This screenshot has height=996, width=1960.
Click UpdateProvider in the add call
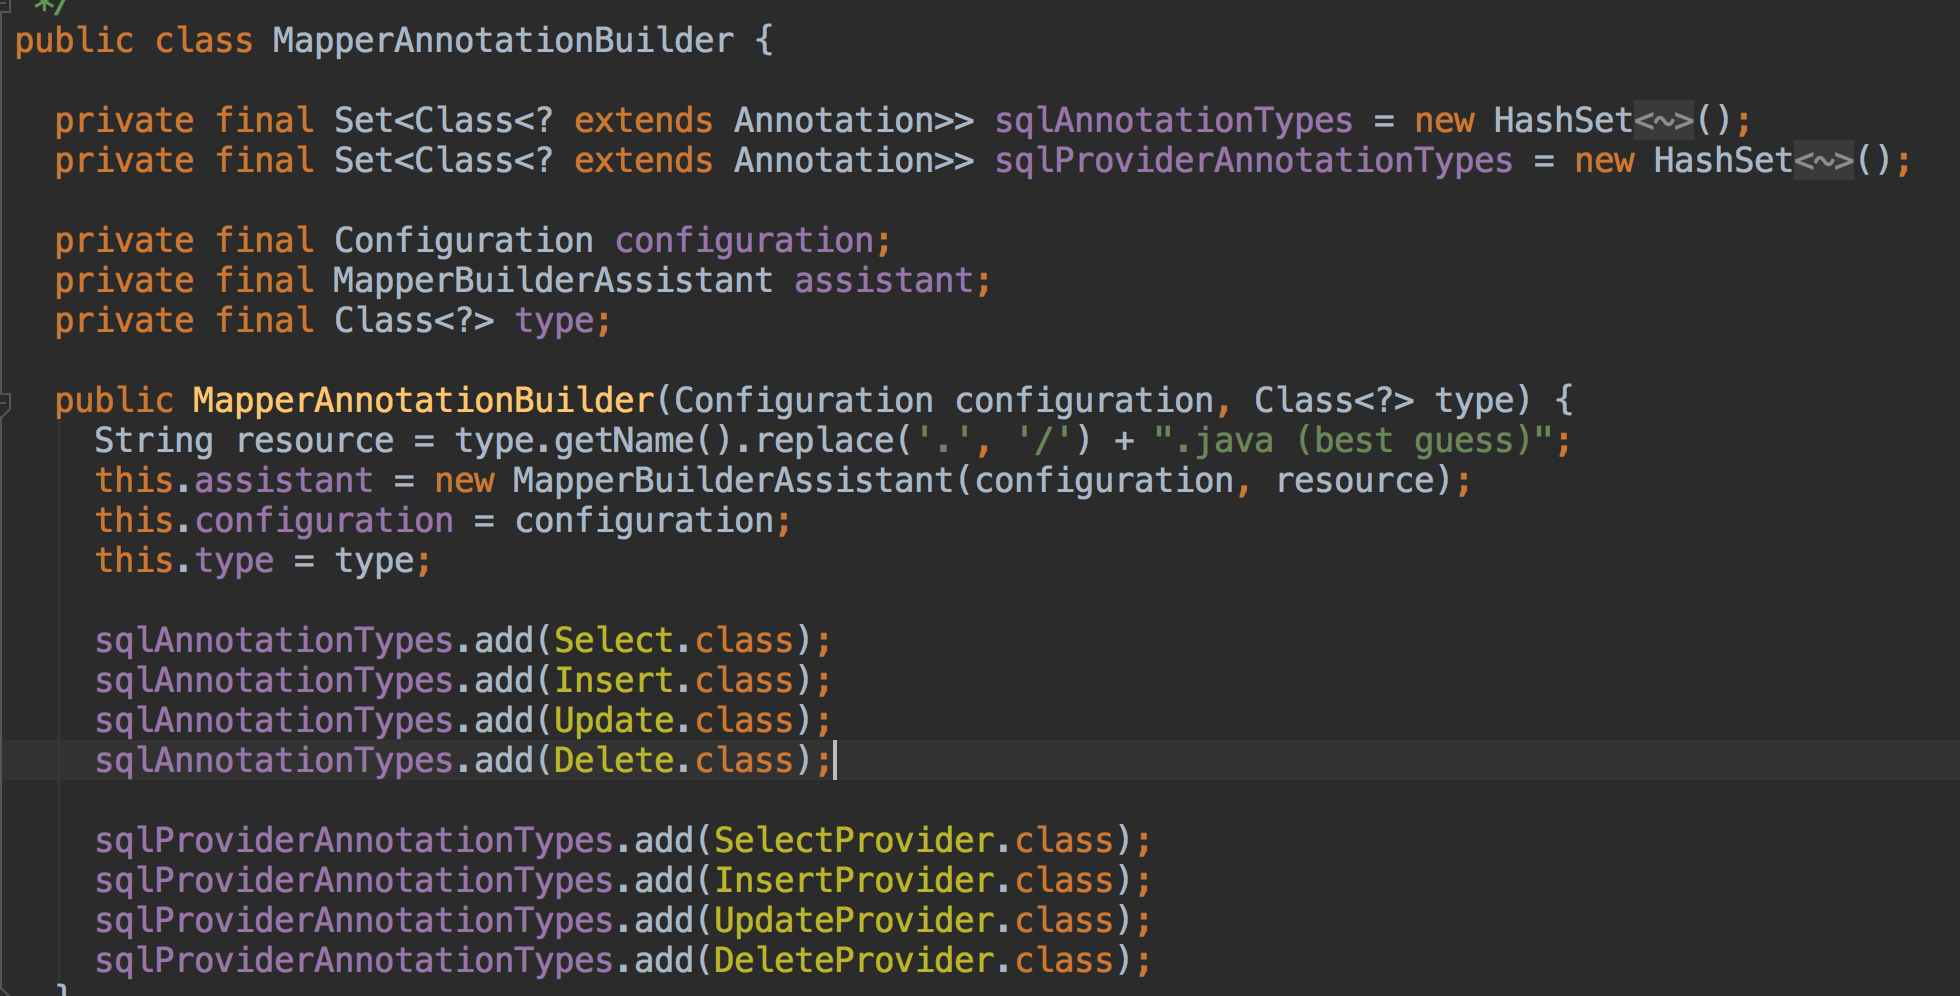[853, 921]
